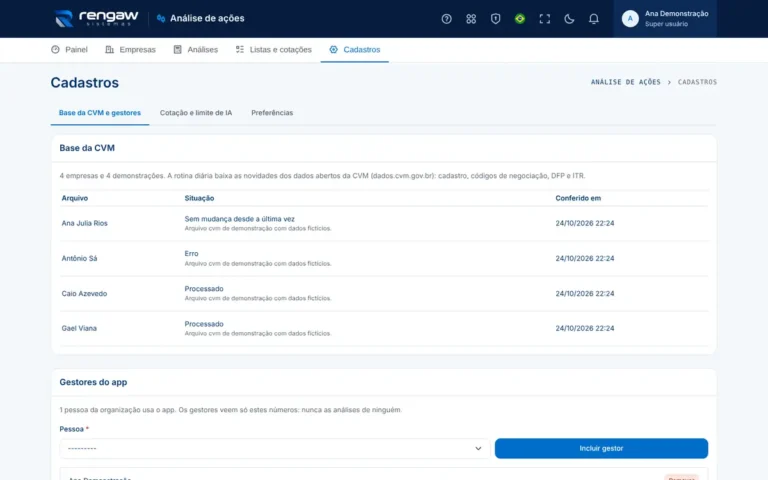Image resolution: width=768 pixels, height=480 pixels.
Task: Click the Brazil flag language icon
Action: coord(520,19)
